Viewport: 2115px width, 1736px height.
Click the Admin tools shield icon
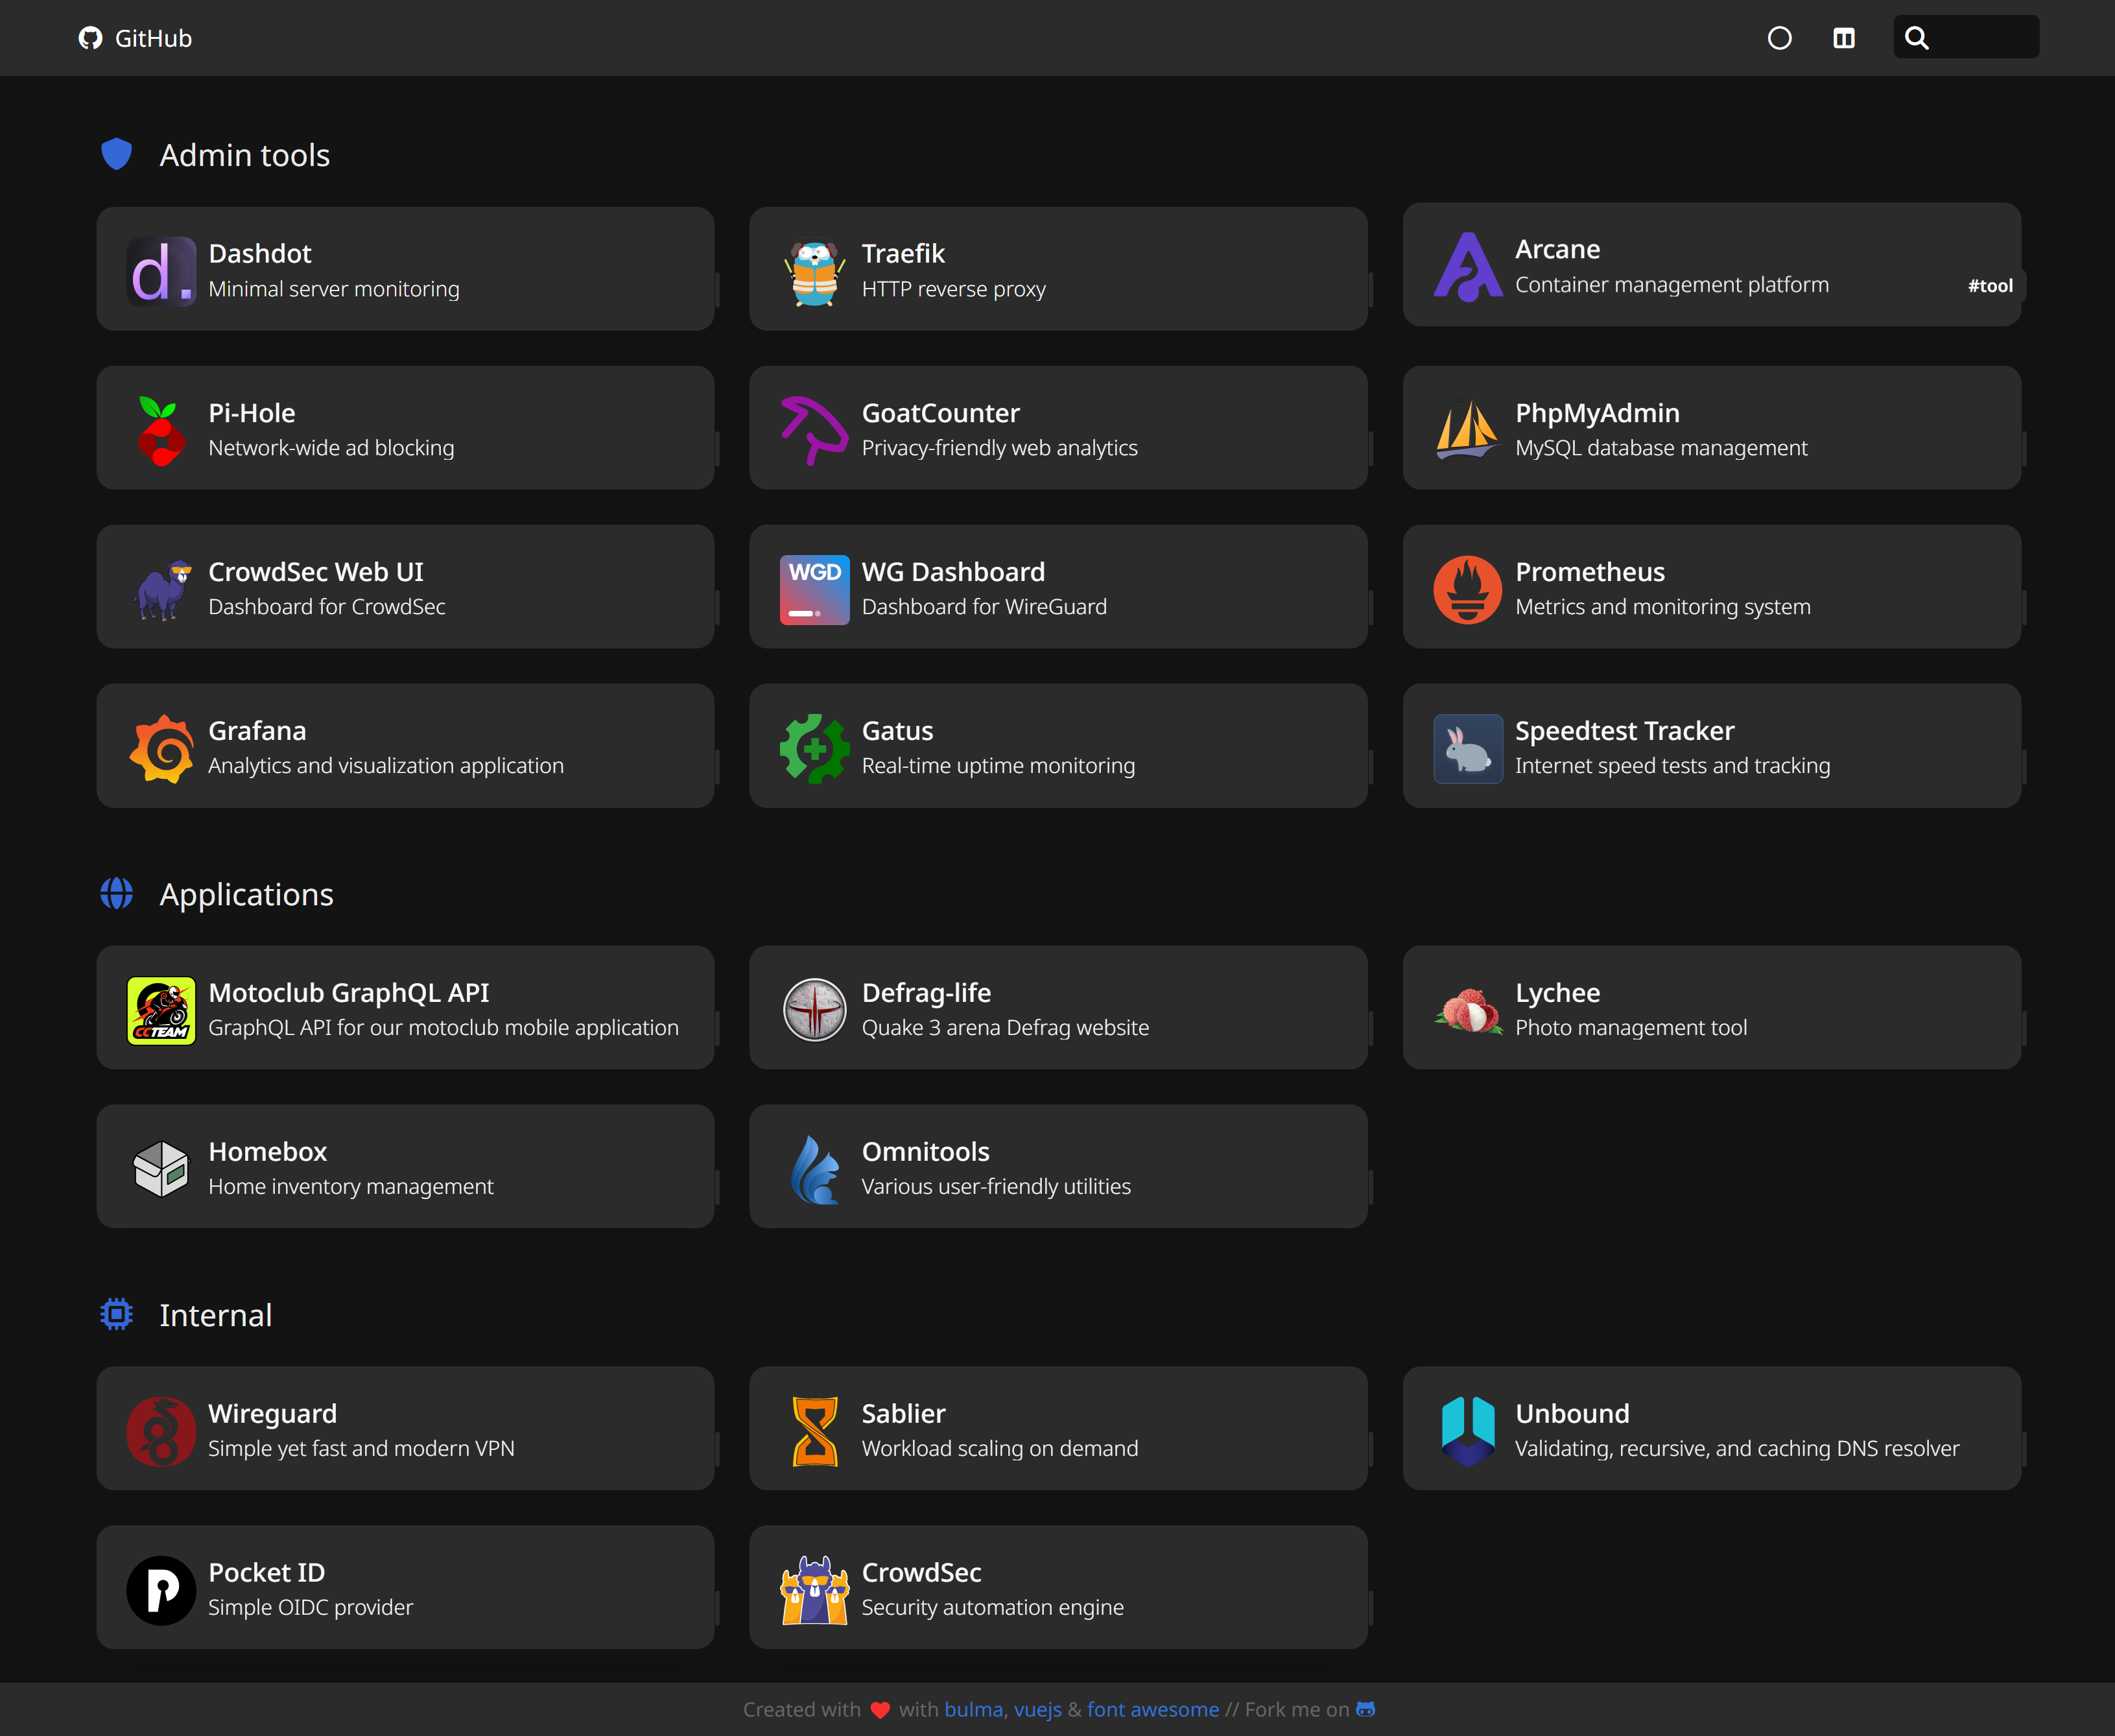click(x=116, y=154)
